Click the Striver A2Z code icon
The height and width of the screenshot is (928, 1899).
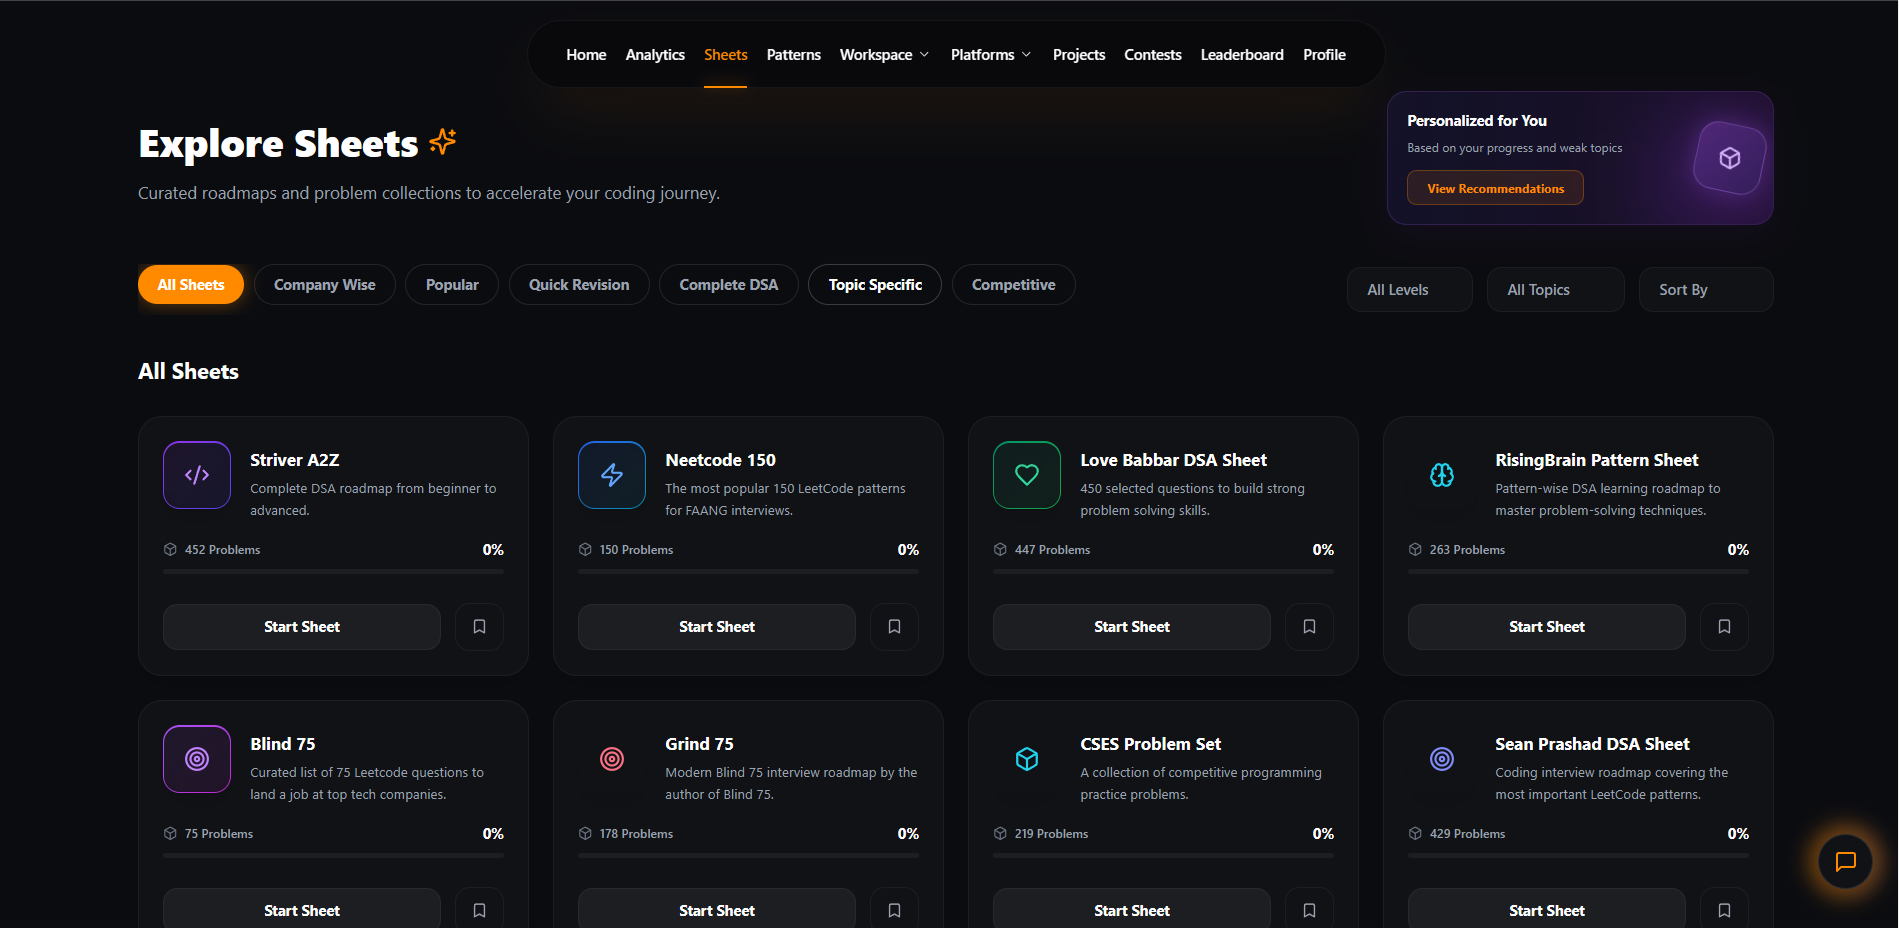click(x=197, y=475)
